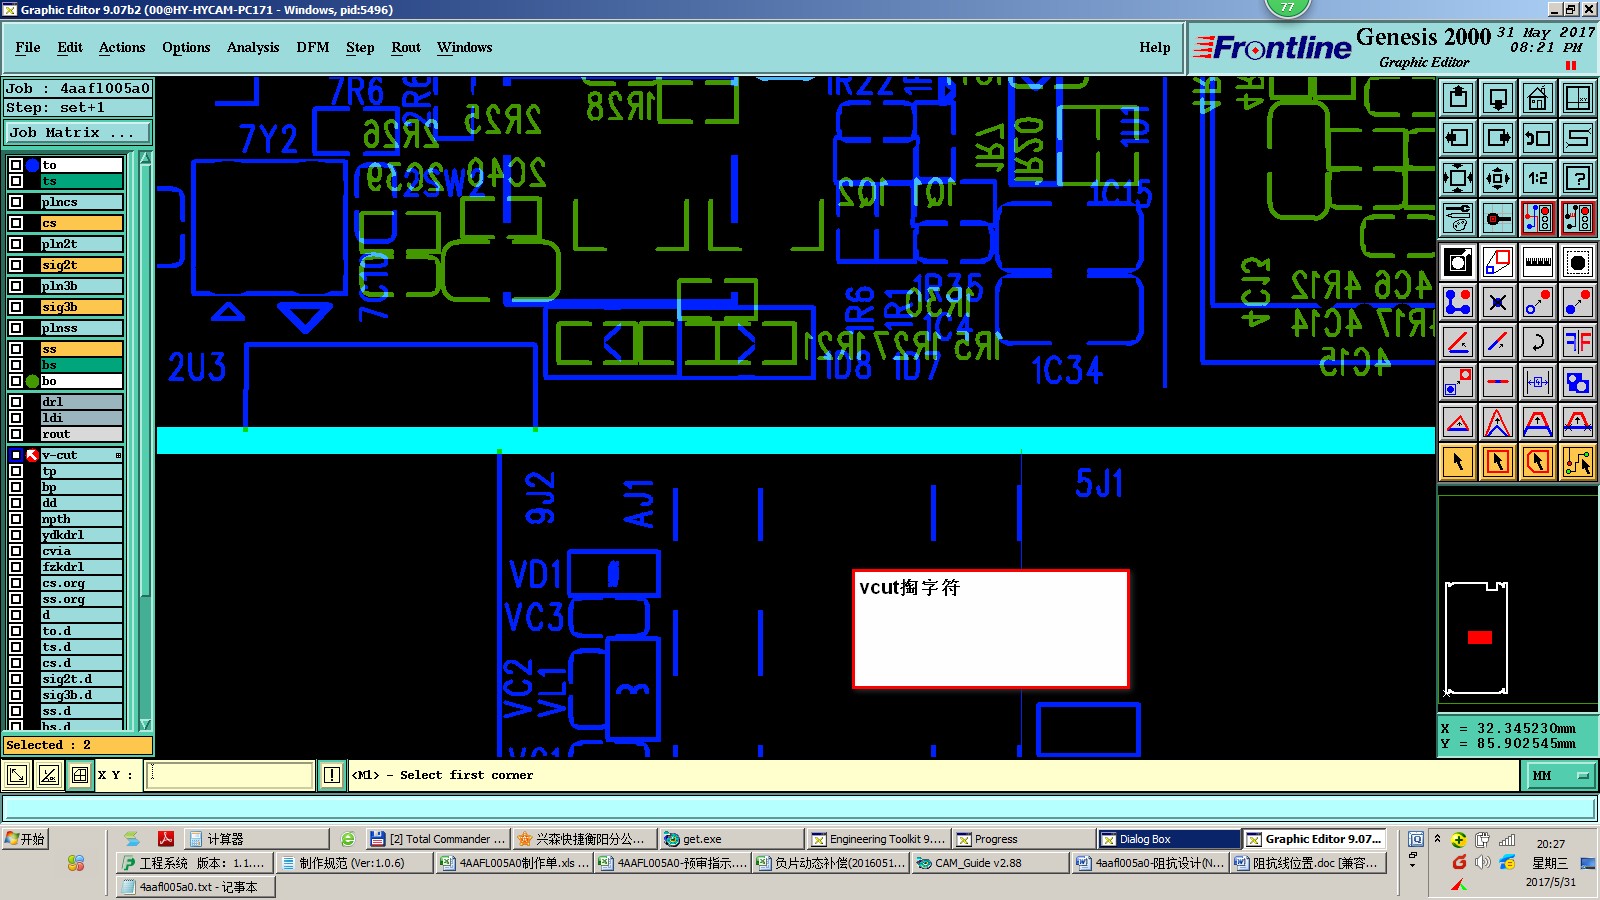Image resolution: width=1600 pixels, height=900 pixels.
Task: Click the zoom in arrows icon
Action: pyautogui.click(x=1458, y=179)
